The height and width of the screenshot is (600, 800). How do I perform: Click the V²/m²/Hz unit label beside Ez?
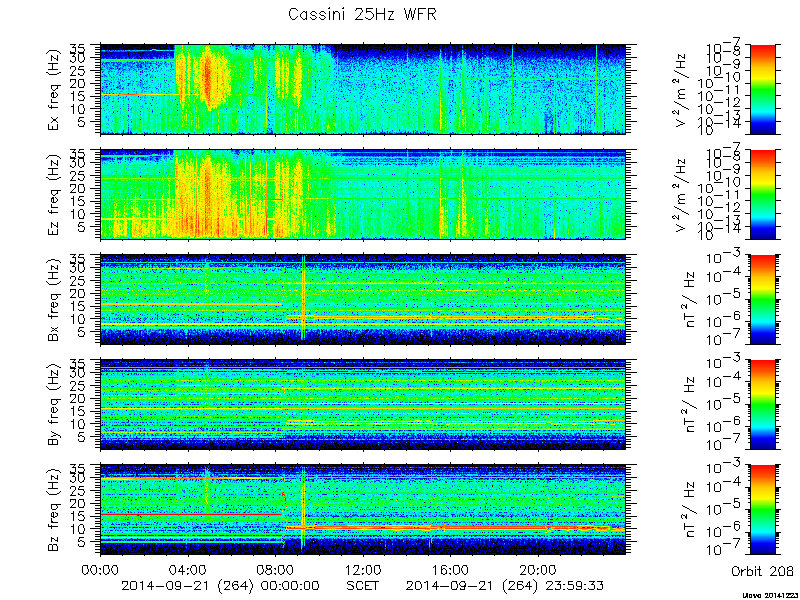click(x=682, y=194)
